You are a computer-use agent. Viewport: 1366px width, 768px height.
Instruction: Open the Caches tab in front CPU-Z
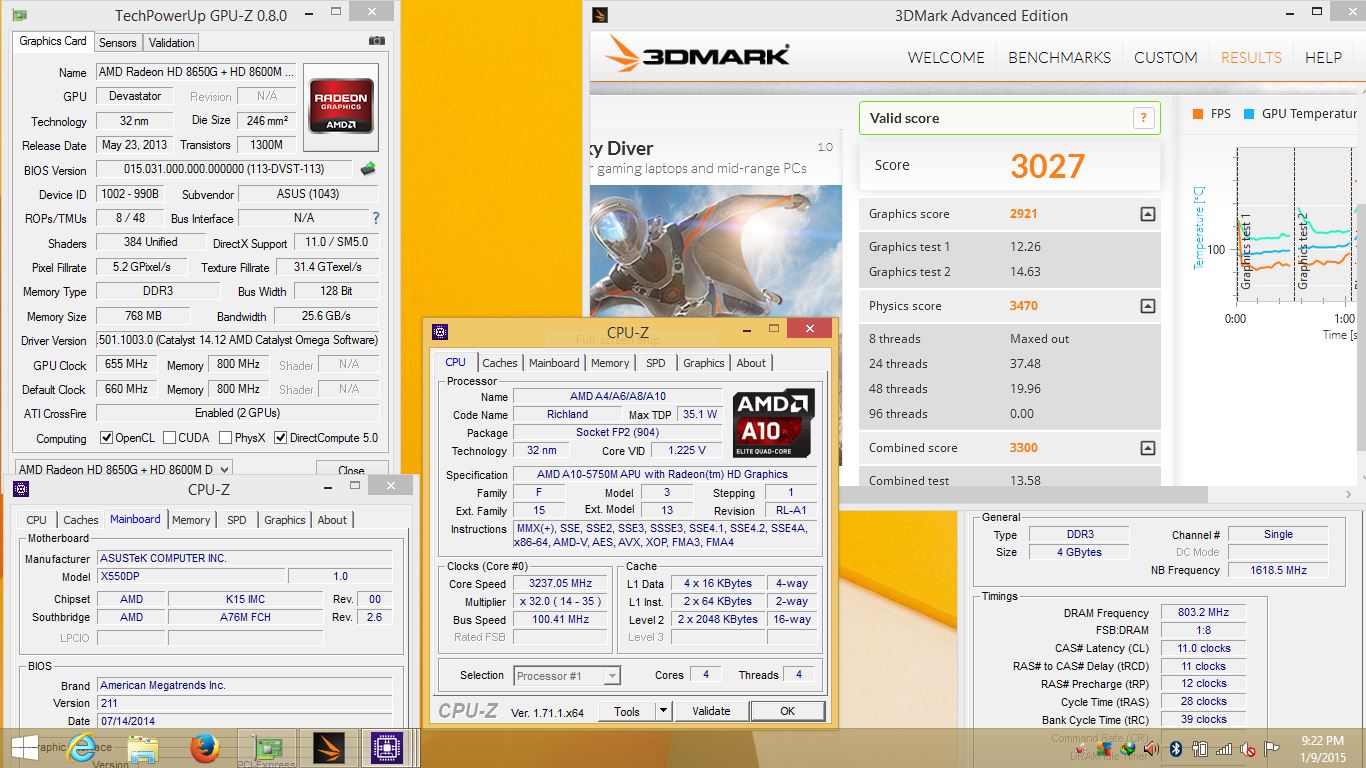click(500, 363)
